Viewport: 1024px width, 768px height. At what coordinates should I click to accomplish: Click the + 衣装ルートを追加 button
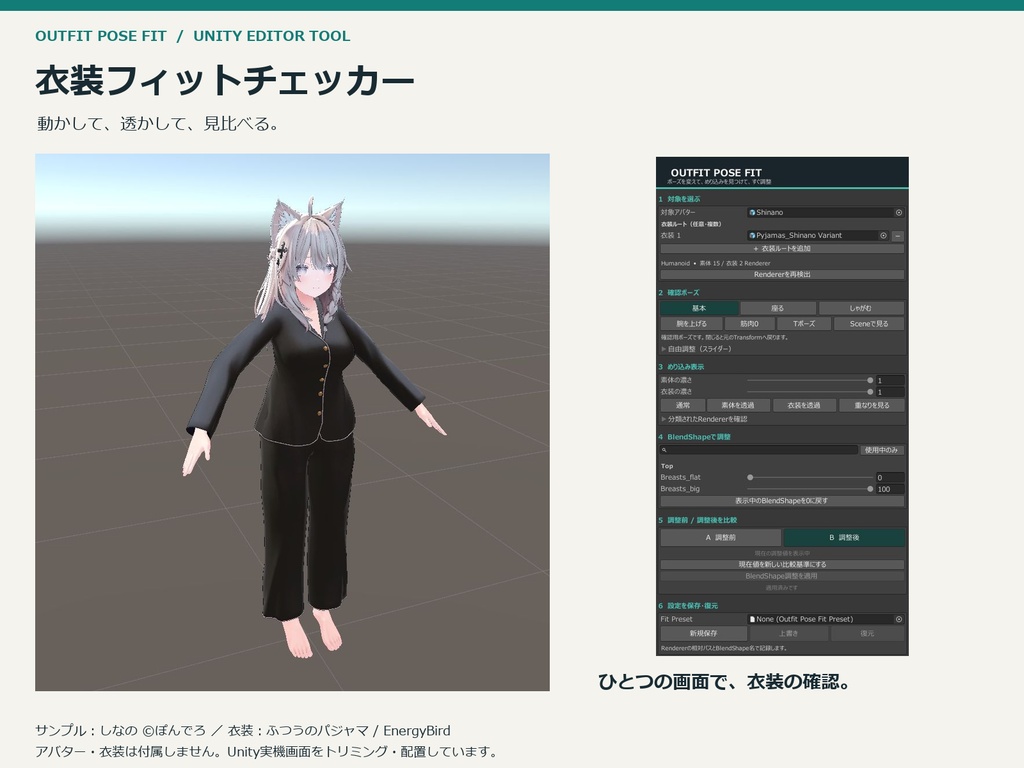[x=782, y=249]
